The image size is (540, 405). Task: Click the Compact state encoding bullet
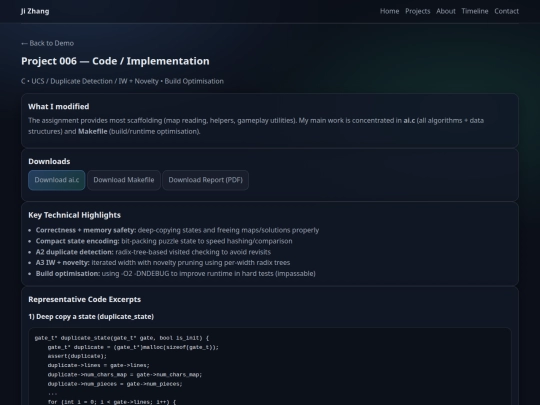click(x=164, y=241)
